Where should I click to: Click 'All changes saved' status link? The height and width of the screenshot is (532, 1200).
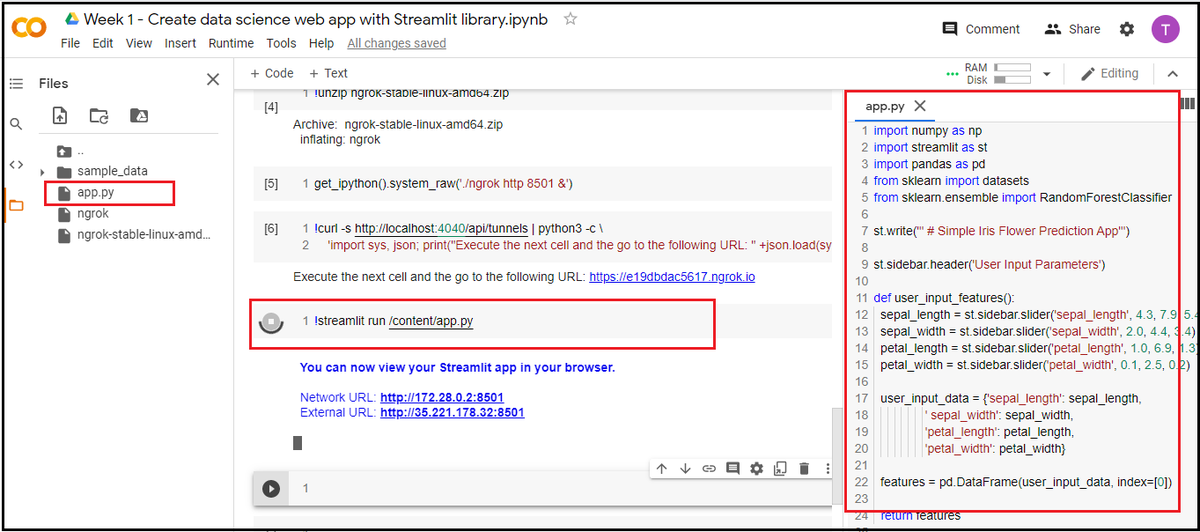tap(396, 43)
